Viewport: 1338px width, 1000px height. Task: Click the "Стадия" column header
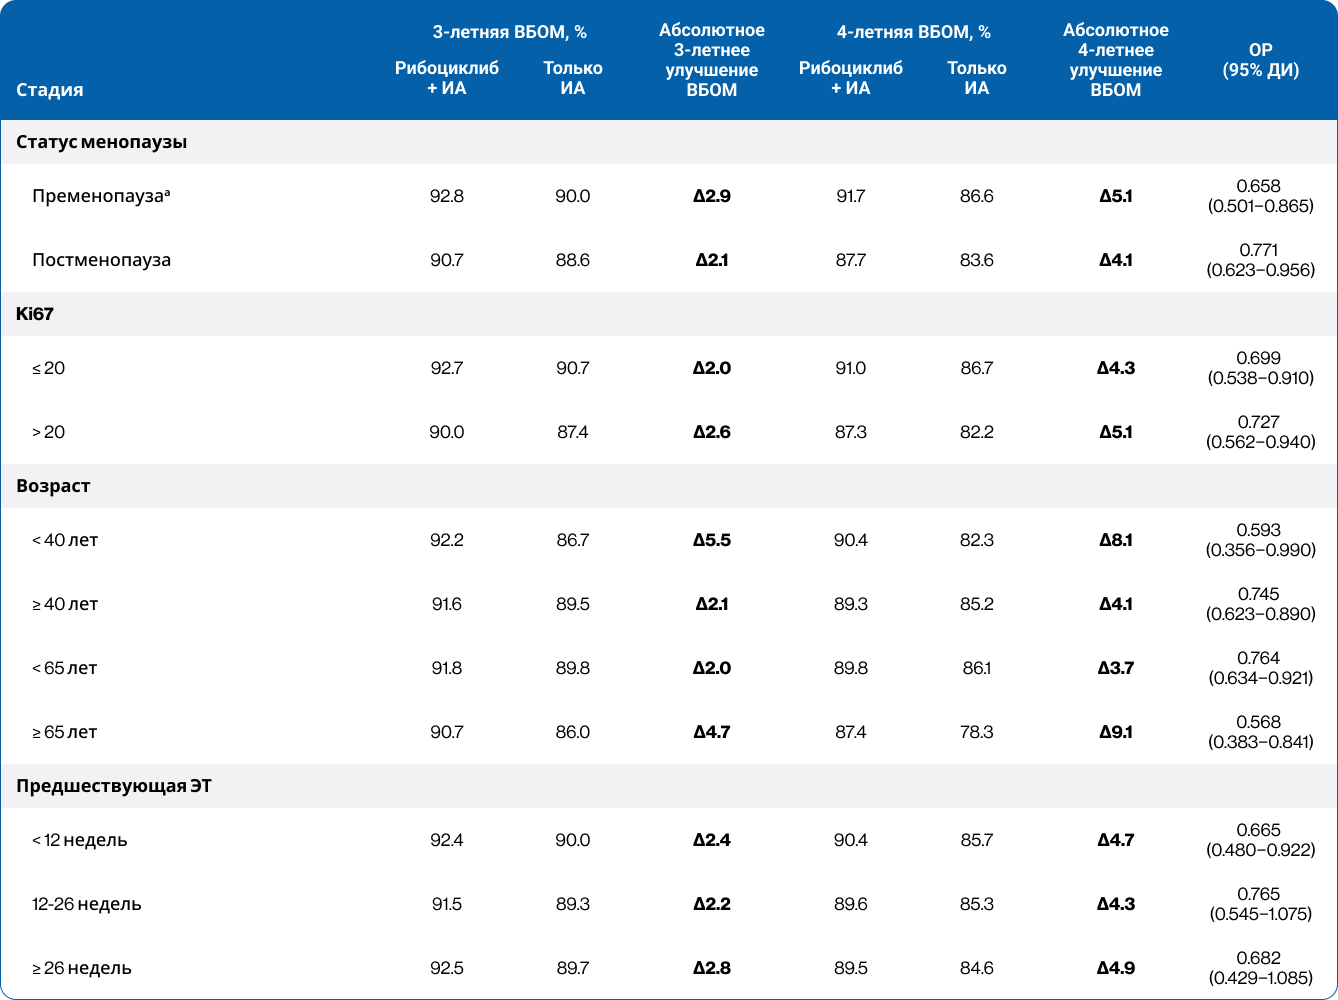(50, 90)
